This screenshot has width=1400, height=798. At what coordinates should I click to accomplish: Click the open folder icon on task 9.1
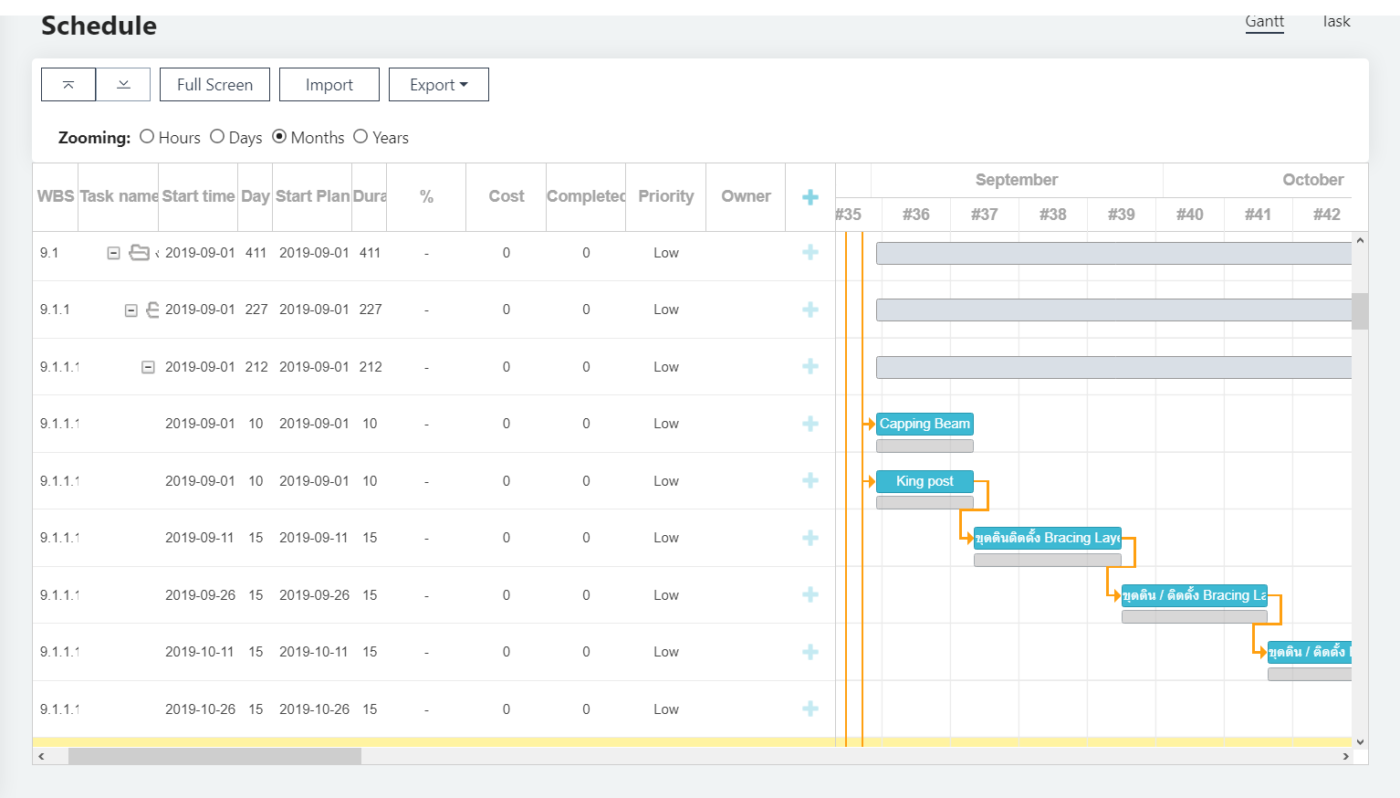tap(138, 253)
